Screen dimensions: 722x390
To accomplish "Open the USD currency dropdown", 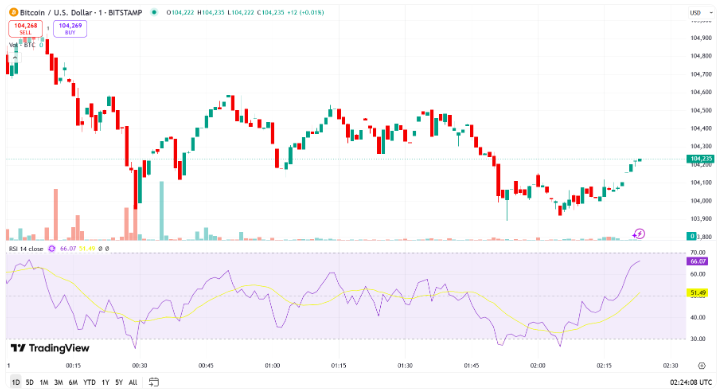I will [700, 12].
